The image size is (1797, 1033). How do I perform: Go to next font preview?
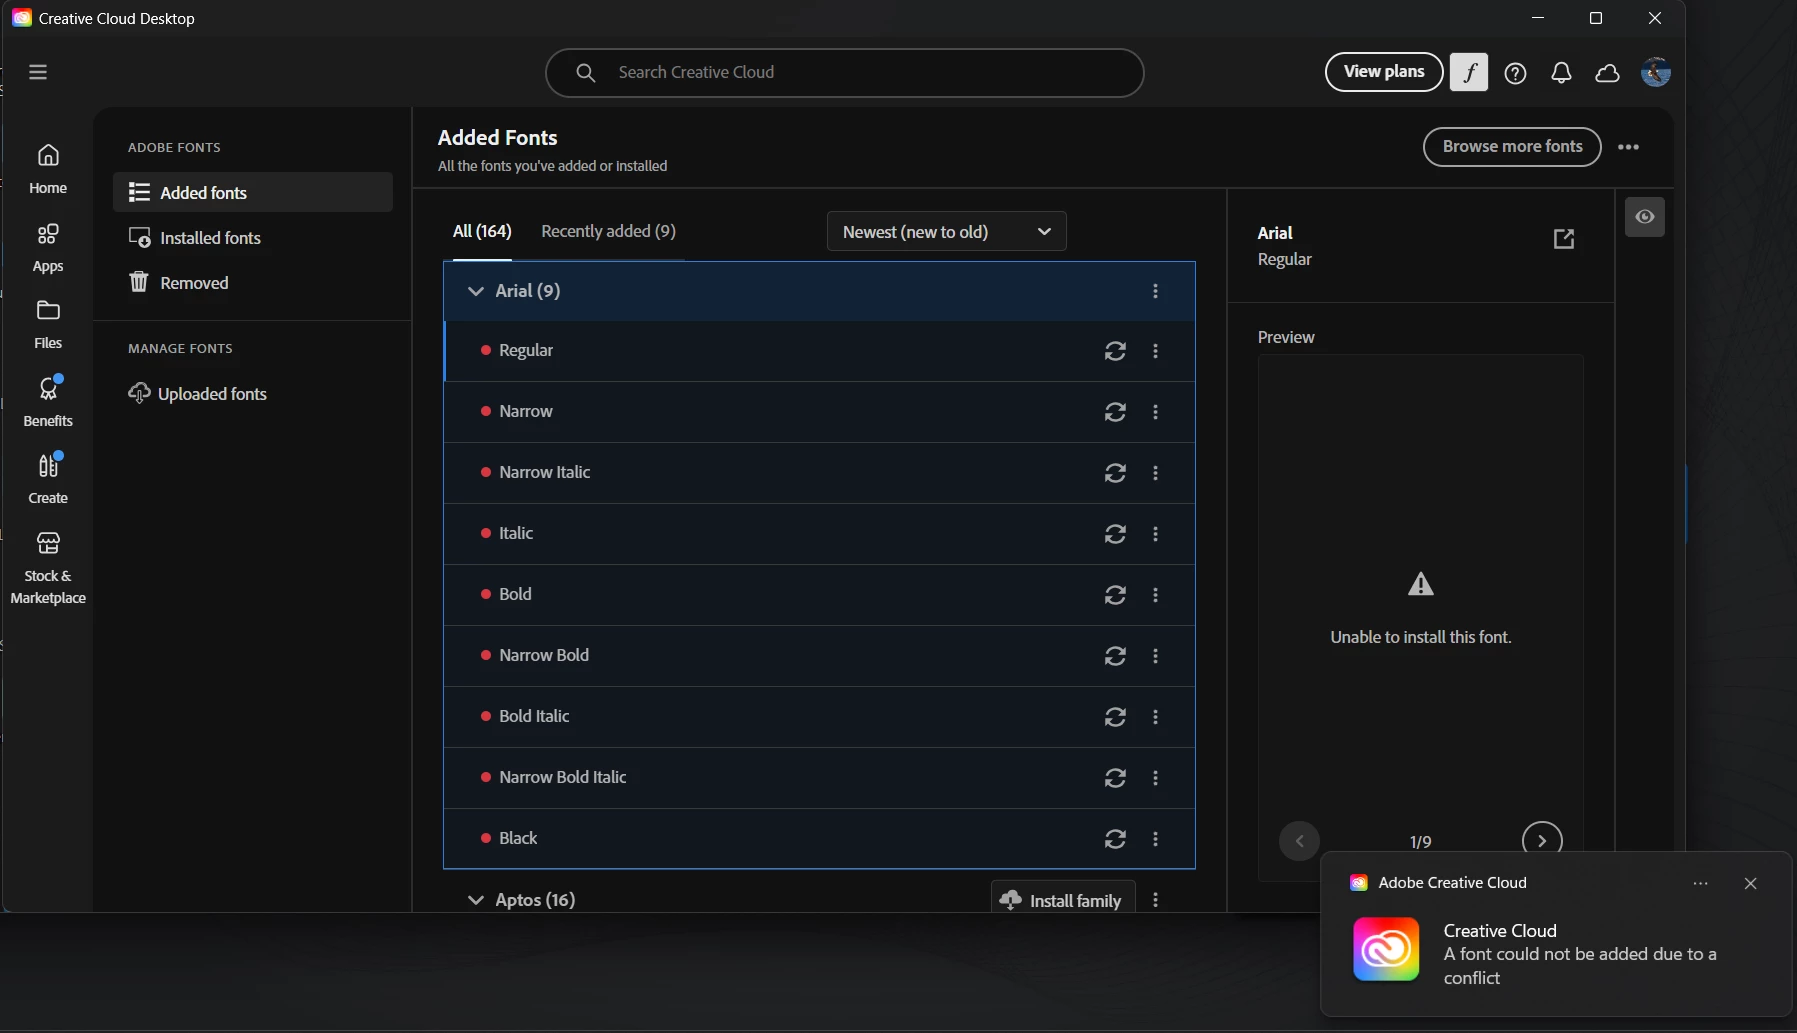[1541, 840]
